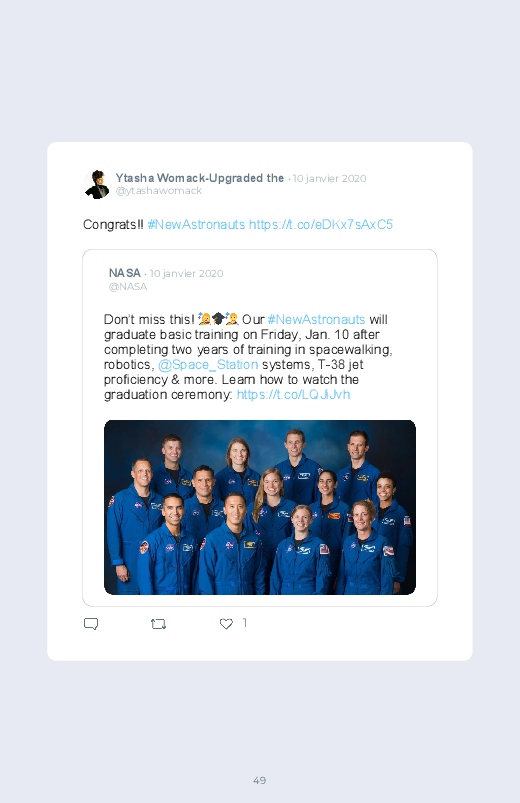Click the like count number
520x803 pixels.
(244, 623)
